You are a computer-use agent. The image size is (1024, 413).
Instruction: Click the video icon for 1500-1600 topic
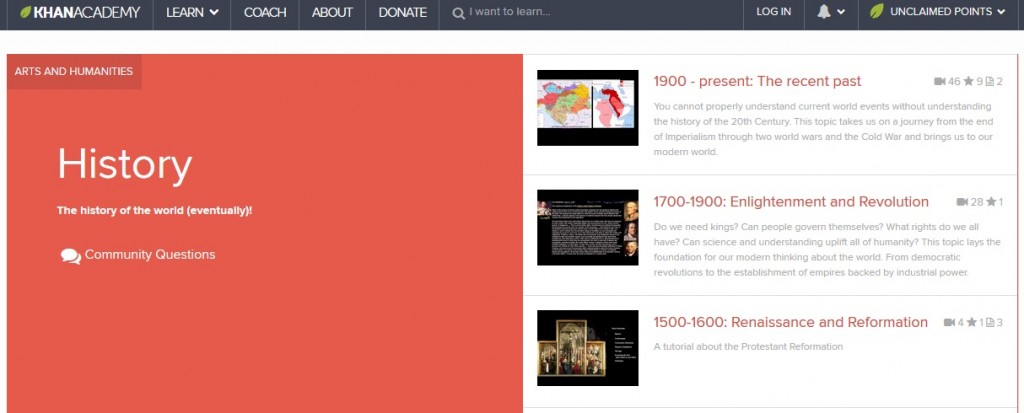pos(950,322)
